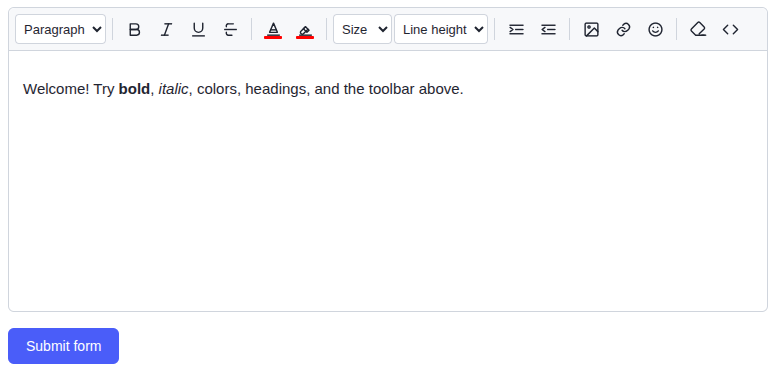The width and height of the screenshot is (776, 385).
Task: Insert an image using the image icon
Action: click(x=591, y=30)
